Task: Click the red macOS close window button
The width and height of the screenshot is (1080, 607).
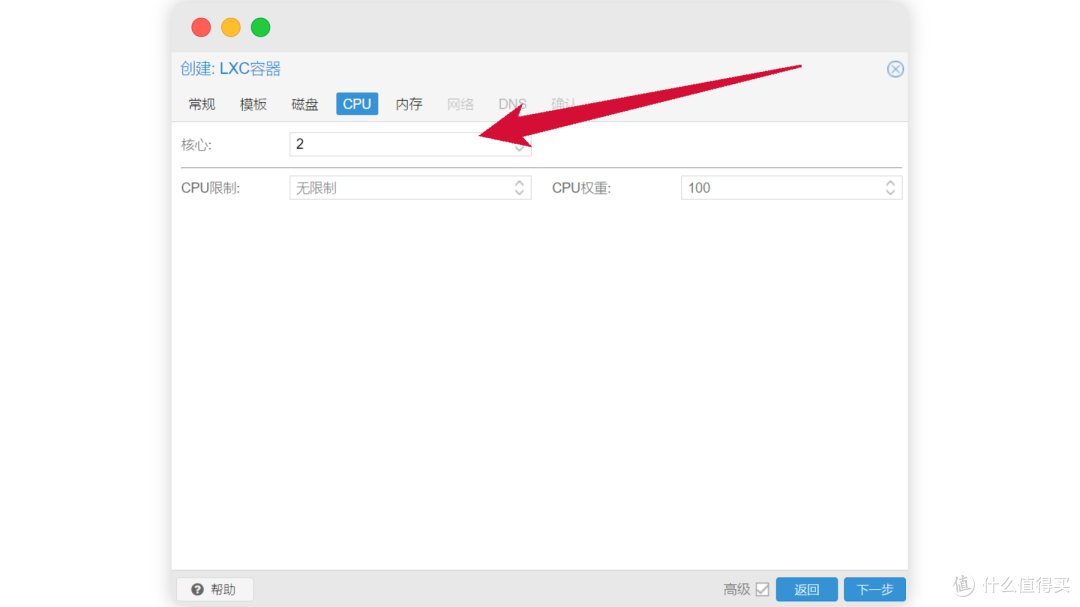Action: (201, 28)
